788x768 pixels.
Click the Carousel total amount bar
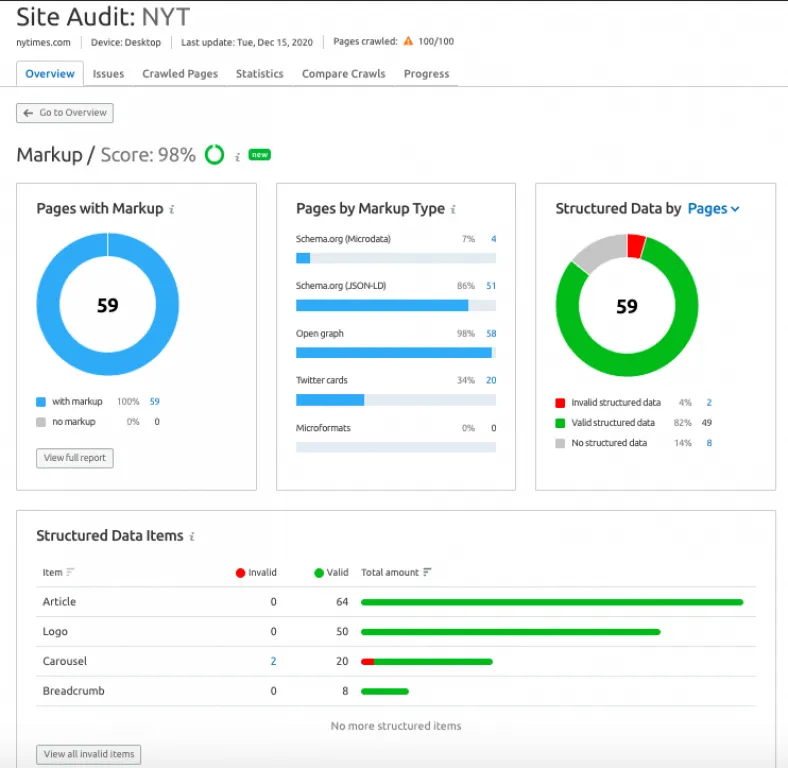(x=427, y=661)
